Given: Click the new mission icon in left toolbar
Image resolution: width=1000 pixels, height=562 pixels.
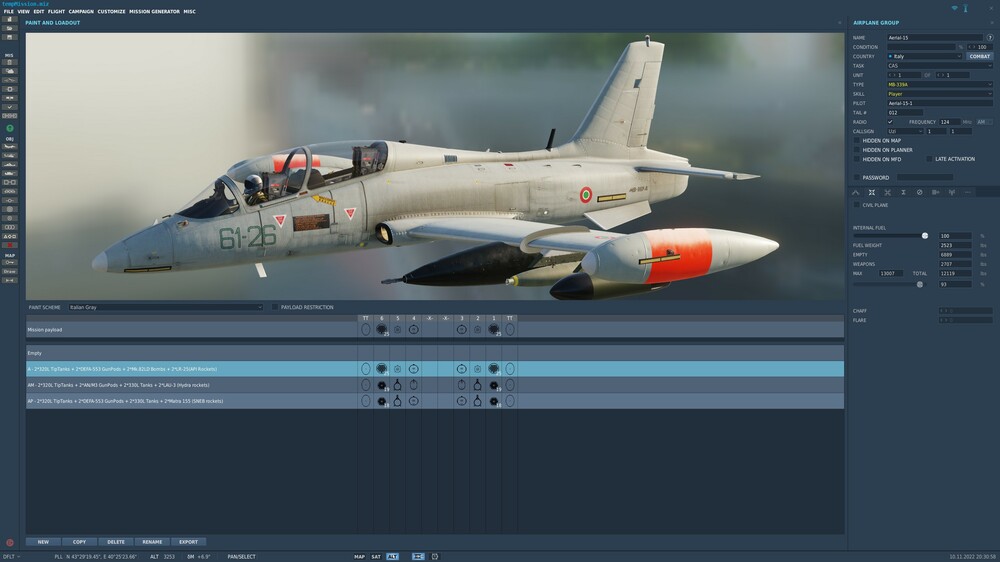Looking at the screenshot, I should tap(10, 20).
